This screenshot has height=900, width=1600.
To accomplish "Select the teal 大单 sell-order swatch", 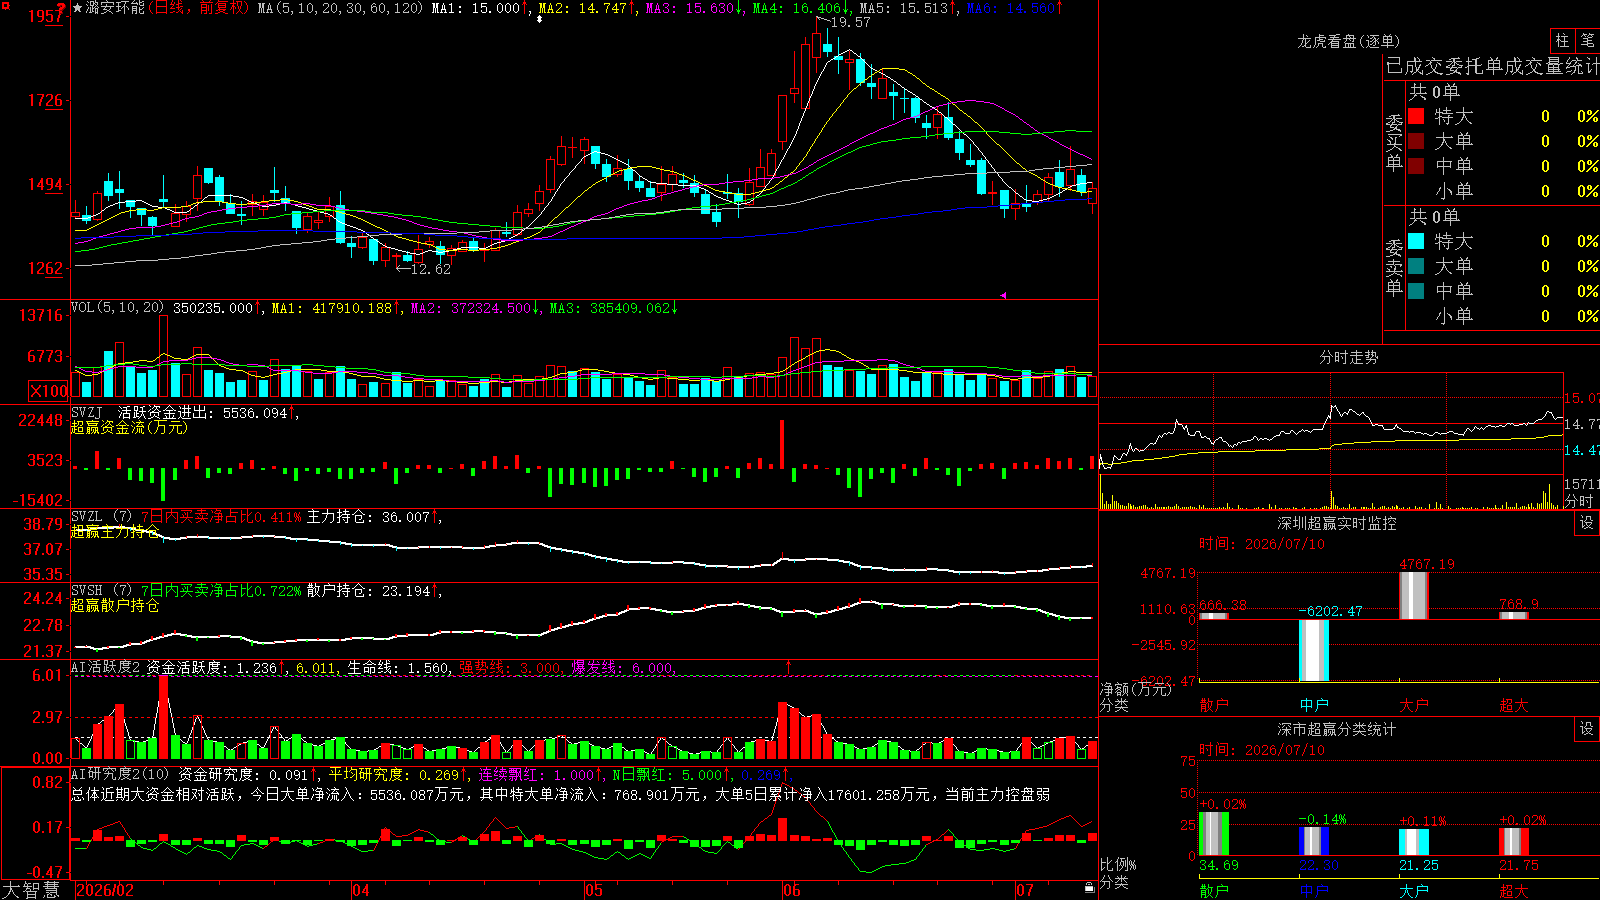I will coord(1416,266).
